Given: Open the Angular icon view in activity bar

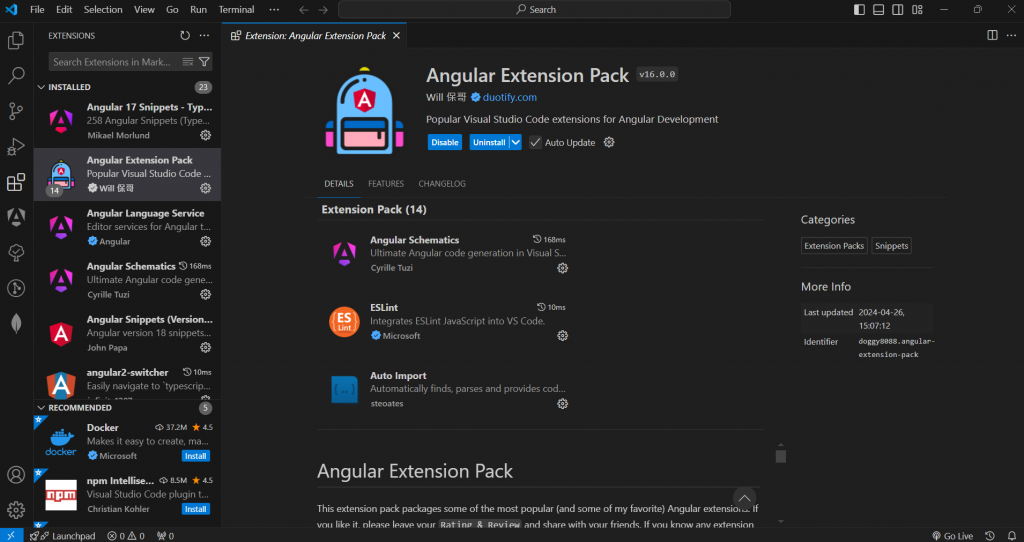Looking at the screenshot, I should tap(16, 217).
